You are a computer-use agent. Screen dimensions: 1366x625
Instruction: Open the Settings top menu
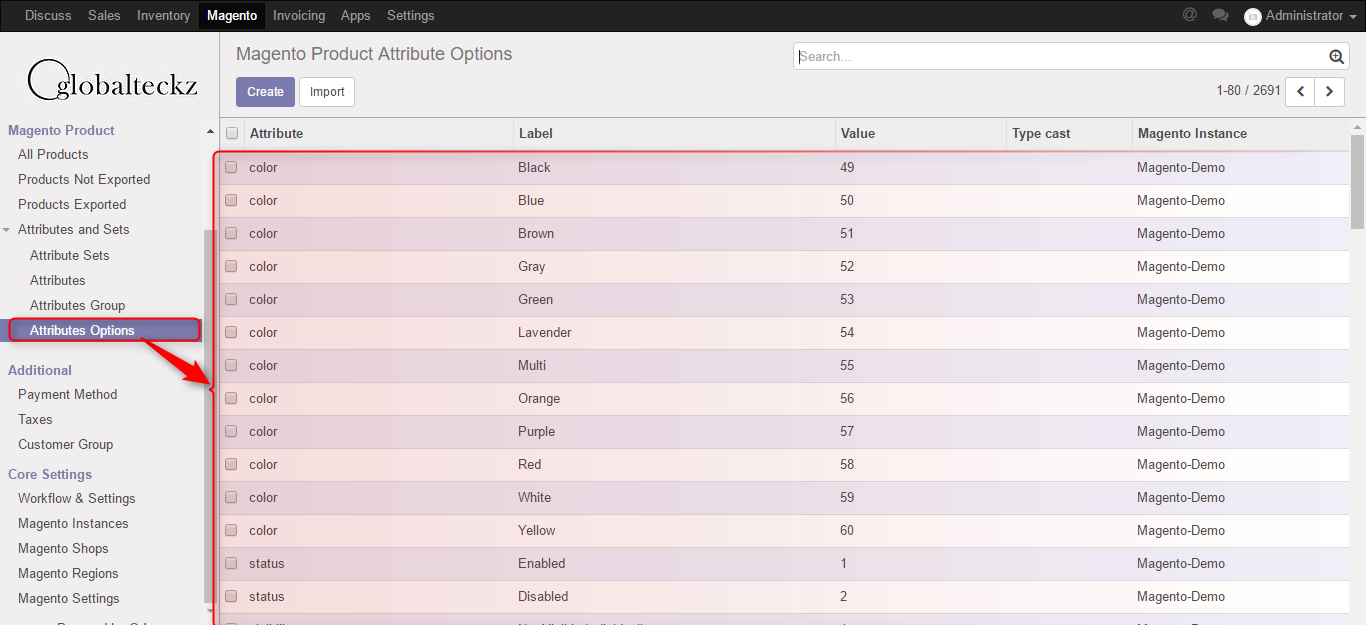click(410, 15)
